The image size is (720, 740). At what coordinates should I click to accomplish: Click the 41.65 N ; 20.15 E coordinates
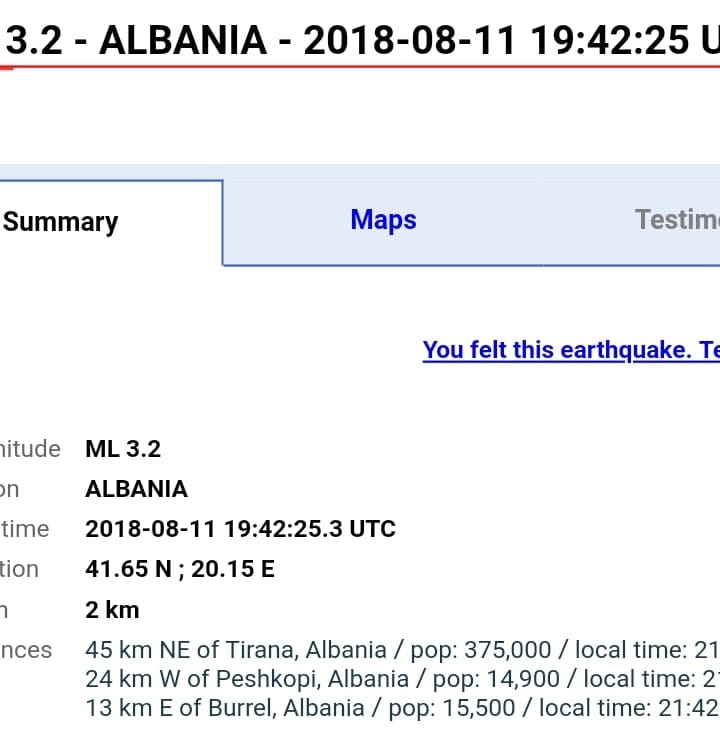(180, 569)
